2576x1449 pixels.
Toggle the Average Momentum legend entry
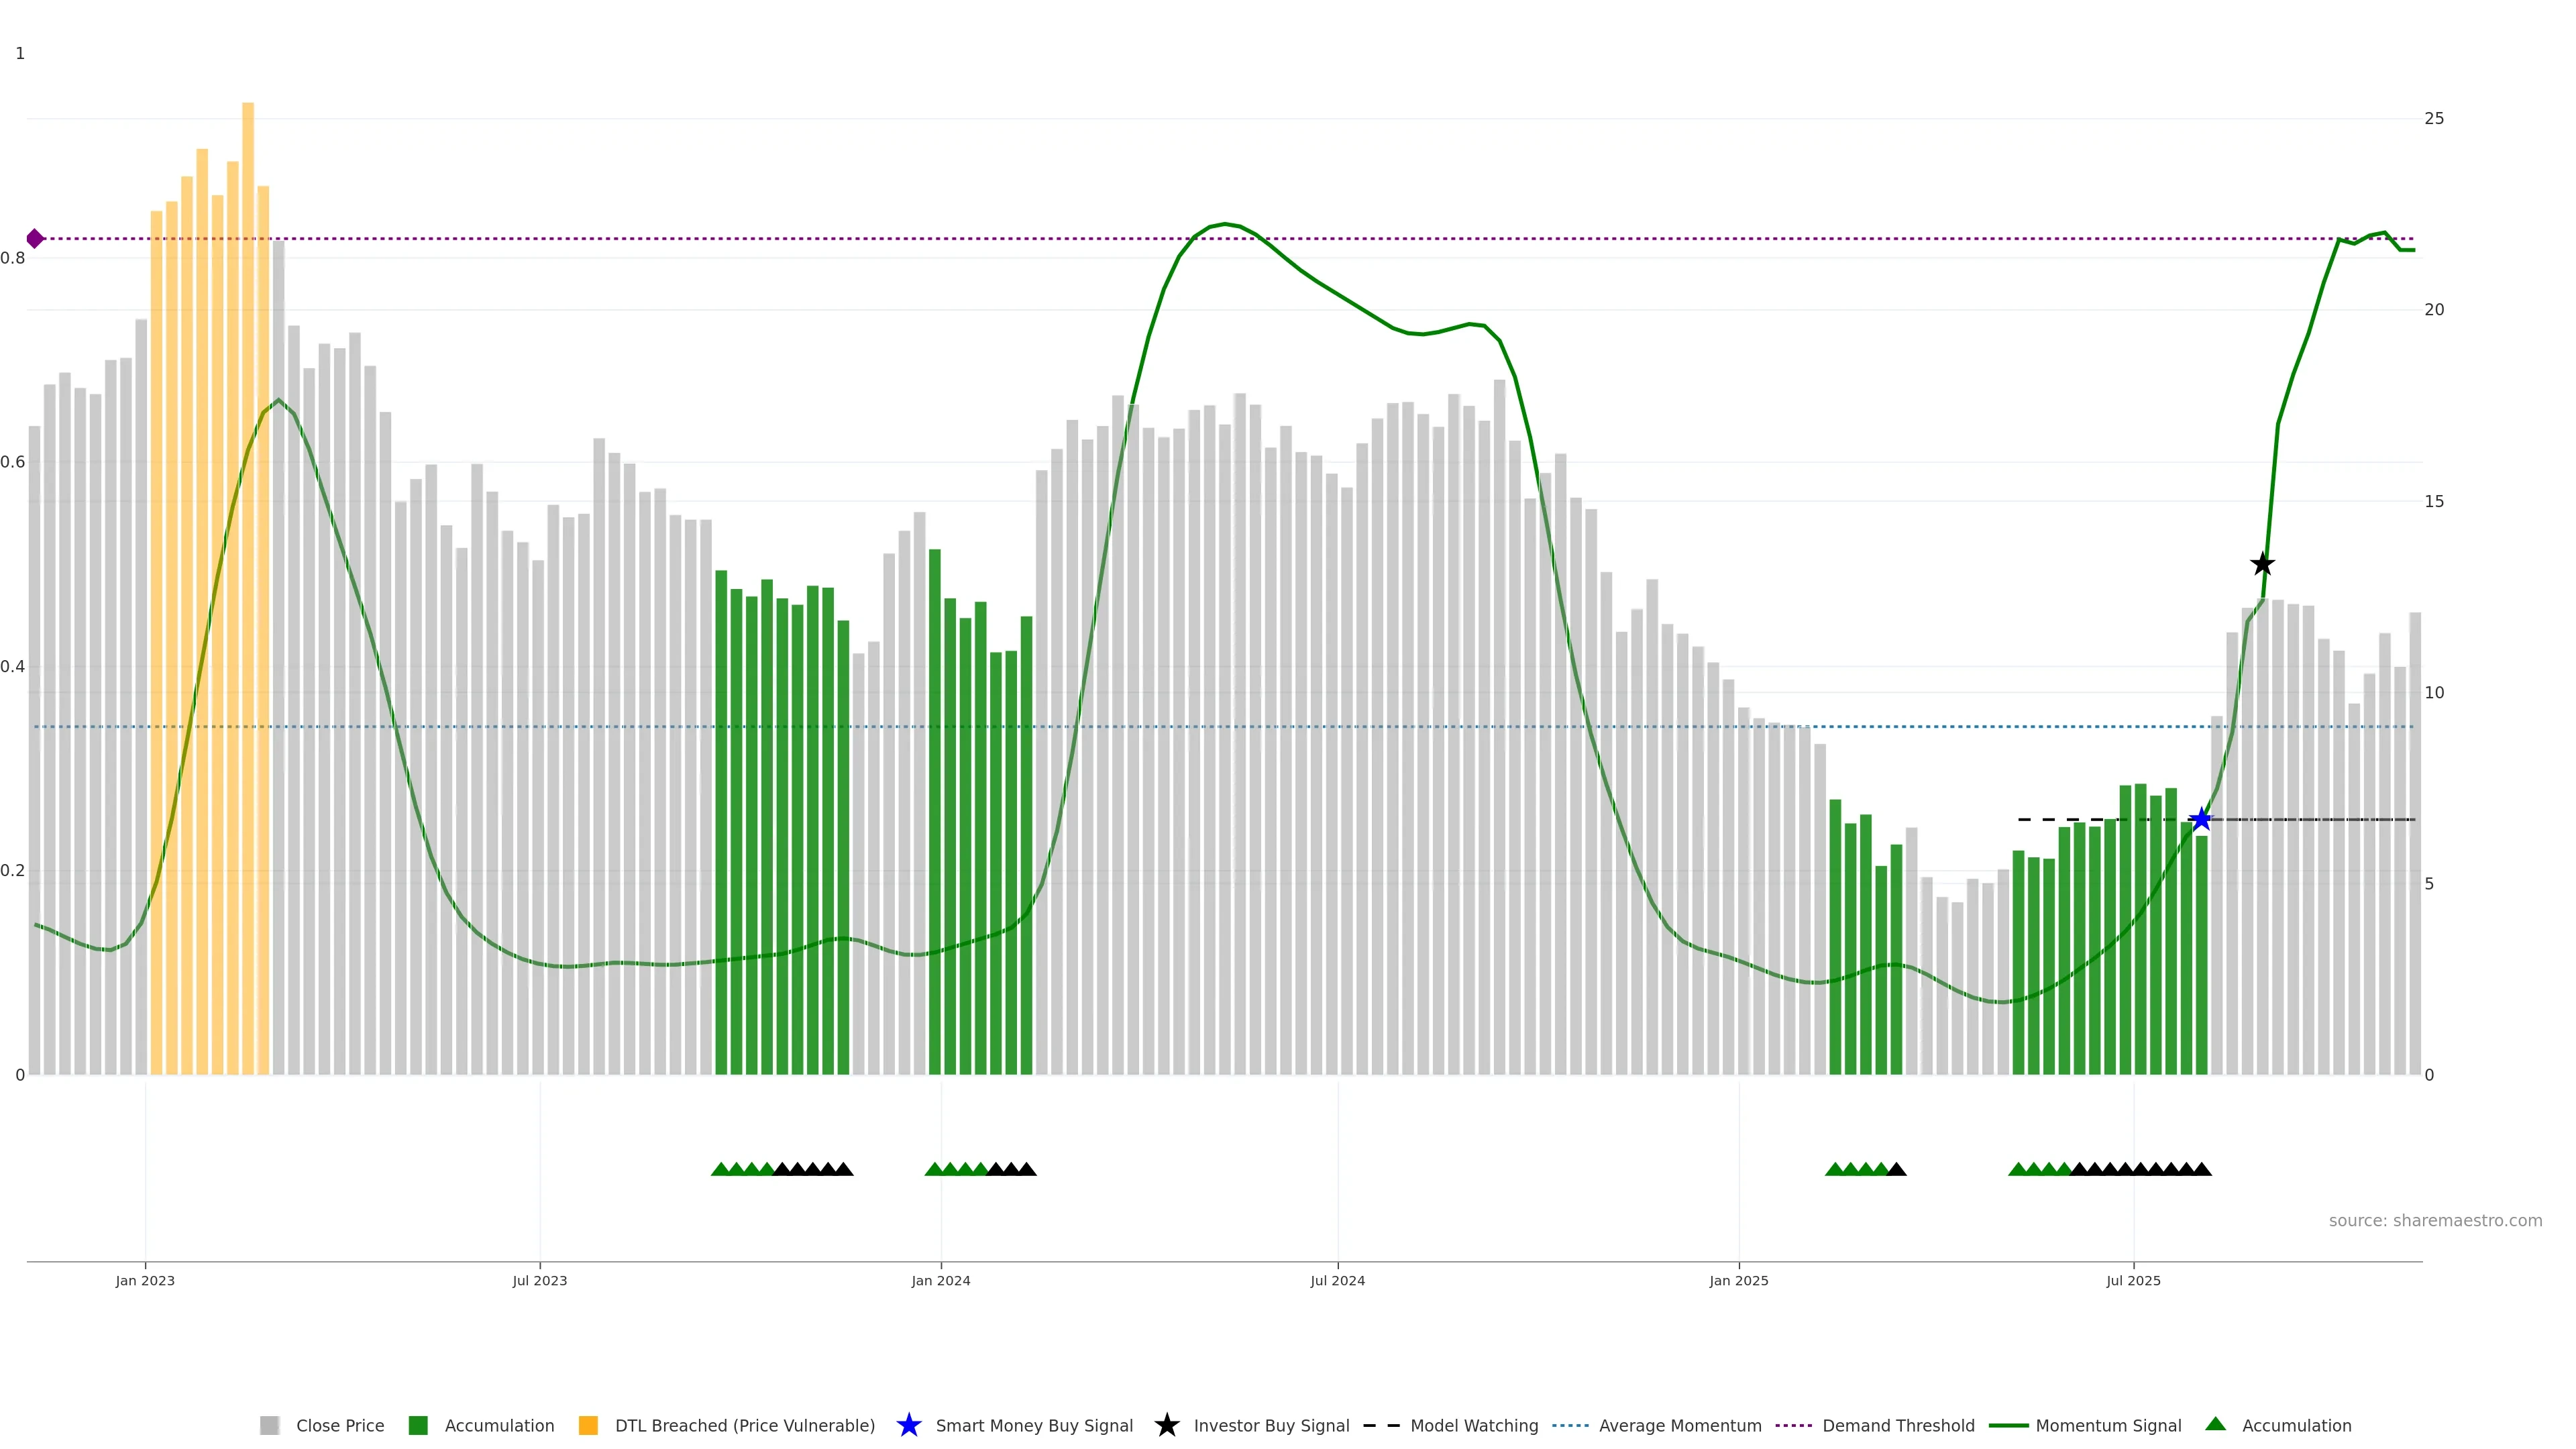[x=1680, y=1425]
